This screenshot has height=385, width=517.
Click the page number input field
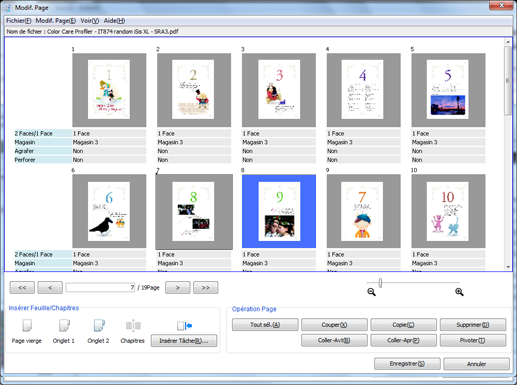coord(100,288)
